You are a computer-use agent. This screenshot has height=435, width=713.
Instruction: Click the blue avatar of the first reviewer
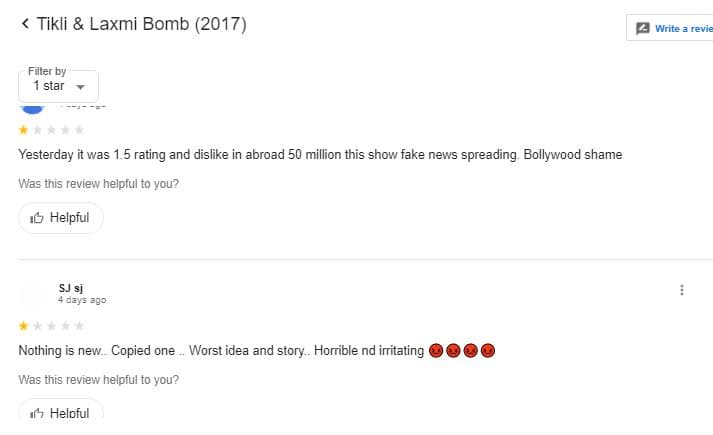coord(32,109)
